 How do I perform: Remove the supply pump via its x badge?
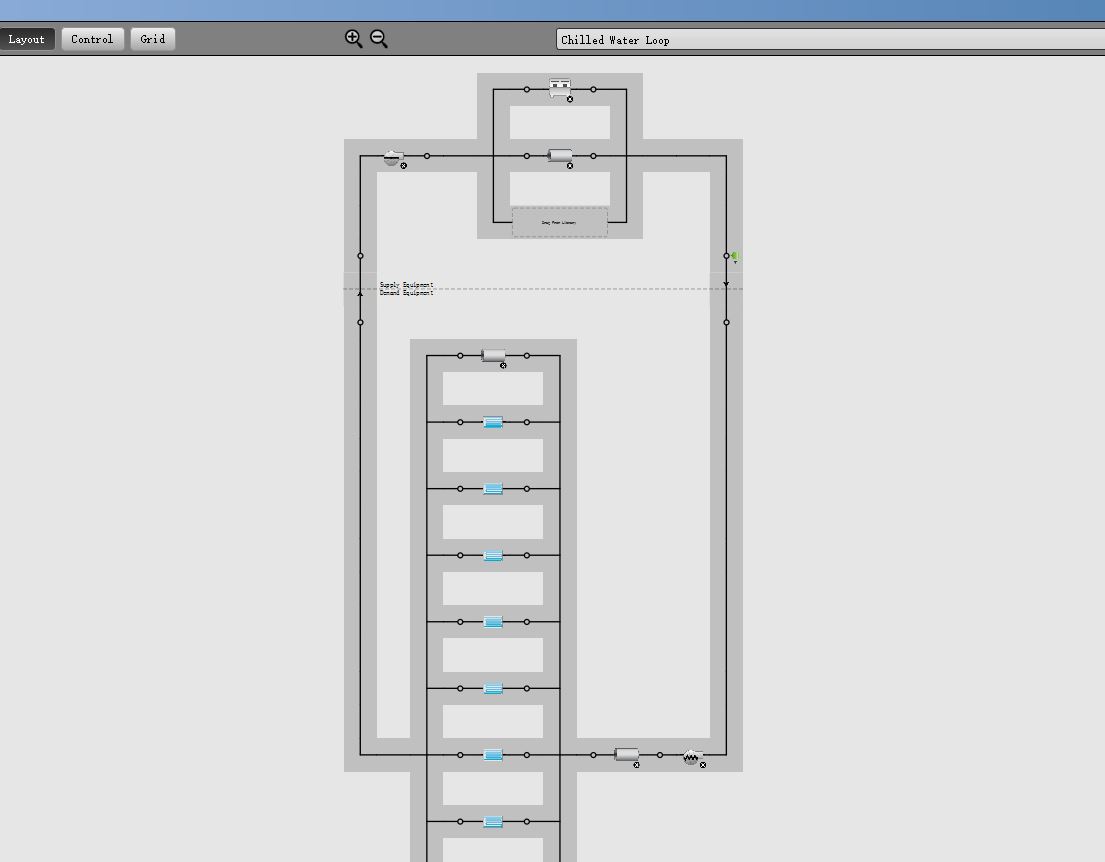click(x=404, y=166)
